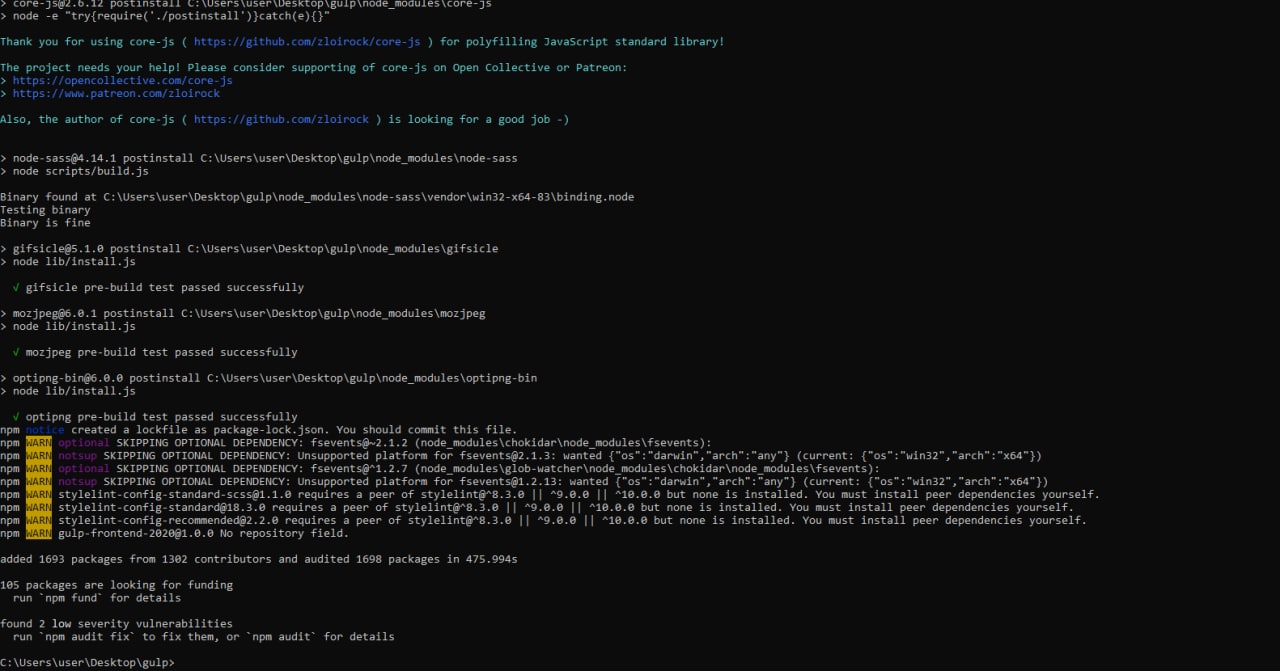Click the 'Binary is fine' line

pos(45,223)
